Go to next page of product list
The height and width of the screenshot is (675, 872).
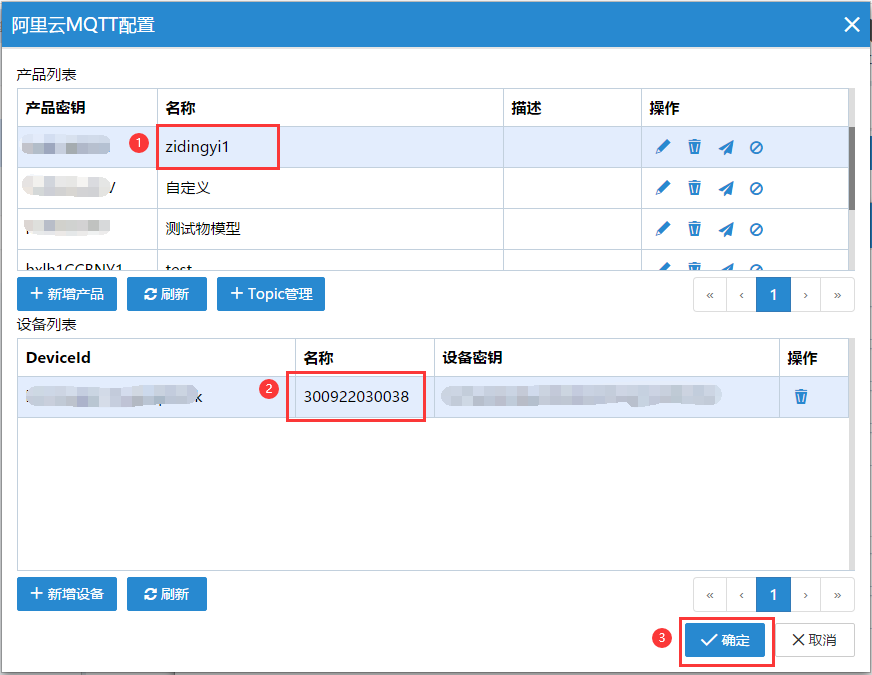(x=806, y=295)
